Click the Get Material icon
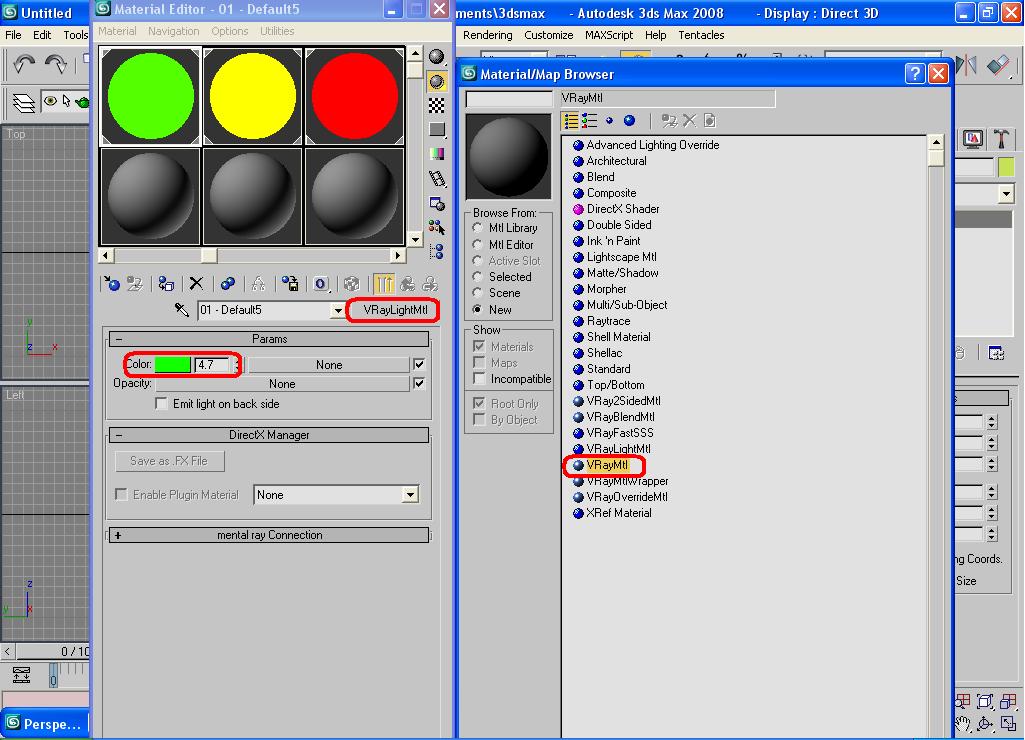The width and height of the screenshot is (1025, 740). [x=112, y=284]
